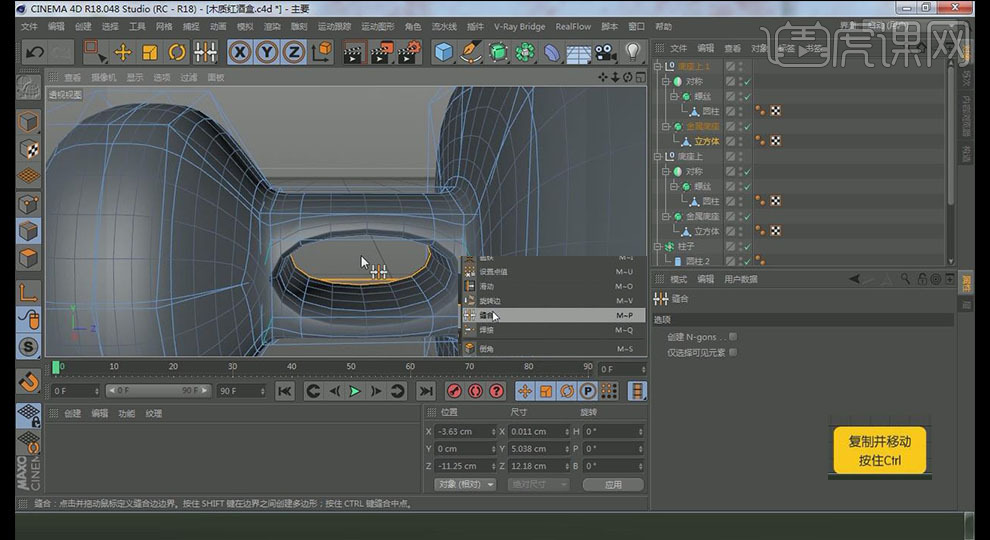Image resolution: width=990 pixels, height=540 pixels.
Task: Jump to end of animation
Action: [426, 392]
